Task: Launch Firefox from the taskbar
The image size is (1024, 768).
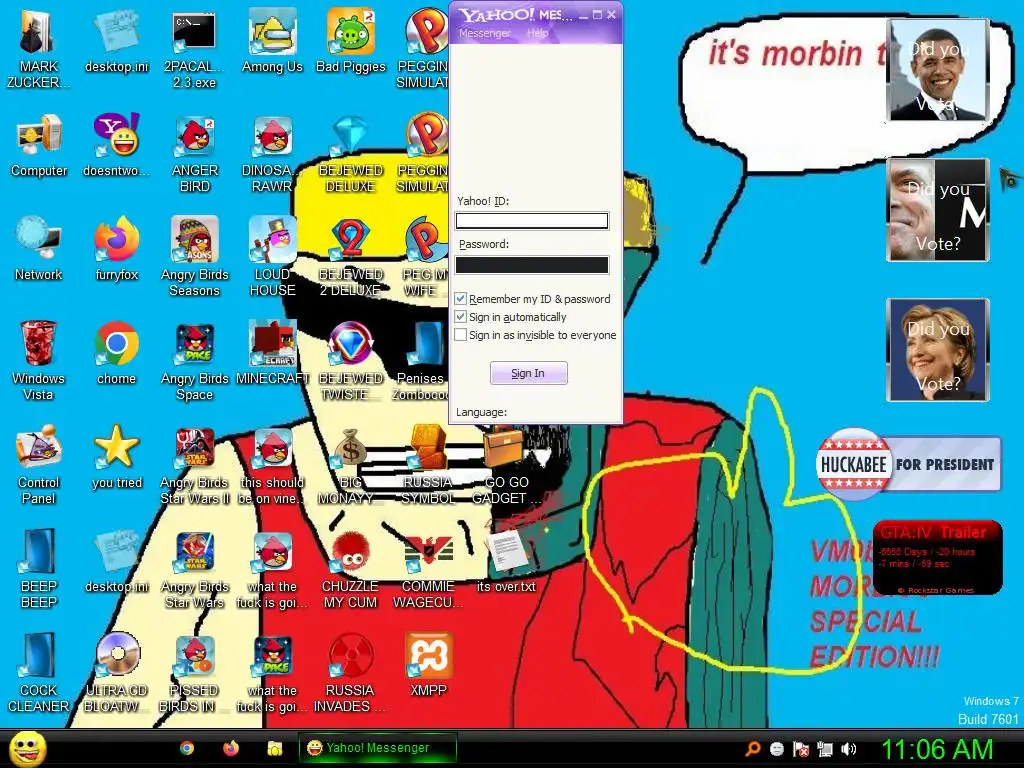Action: (231, 748)
